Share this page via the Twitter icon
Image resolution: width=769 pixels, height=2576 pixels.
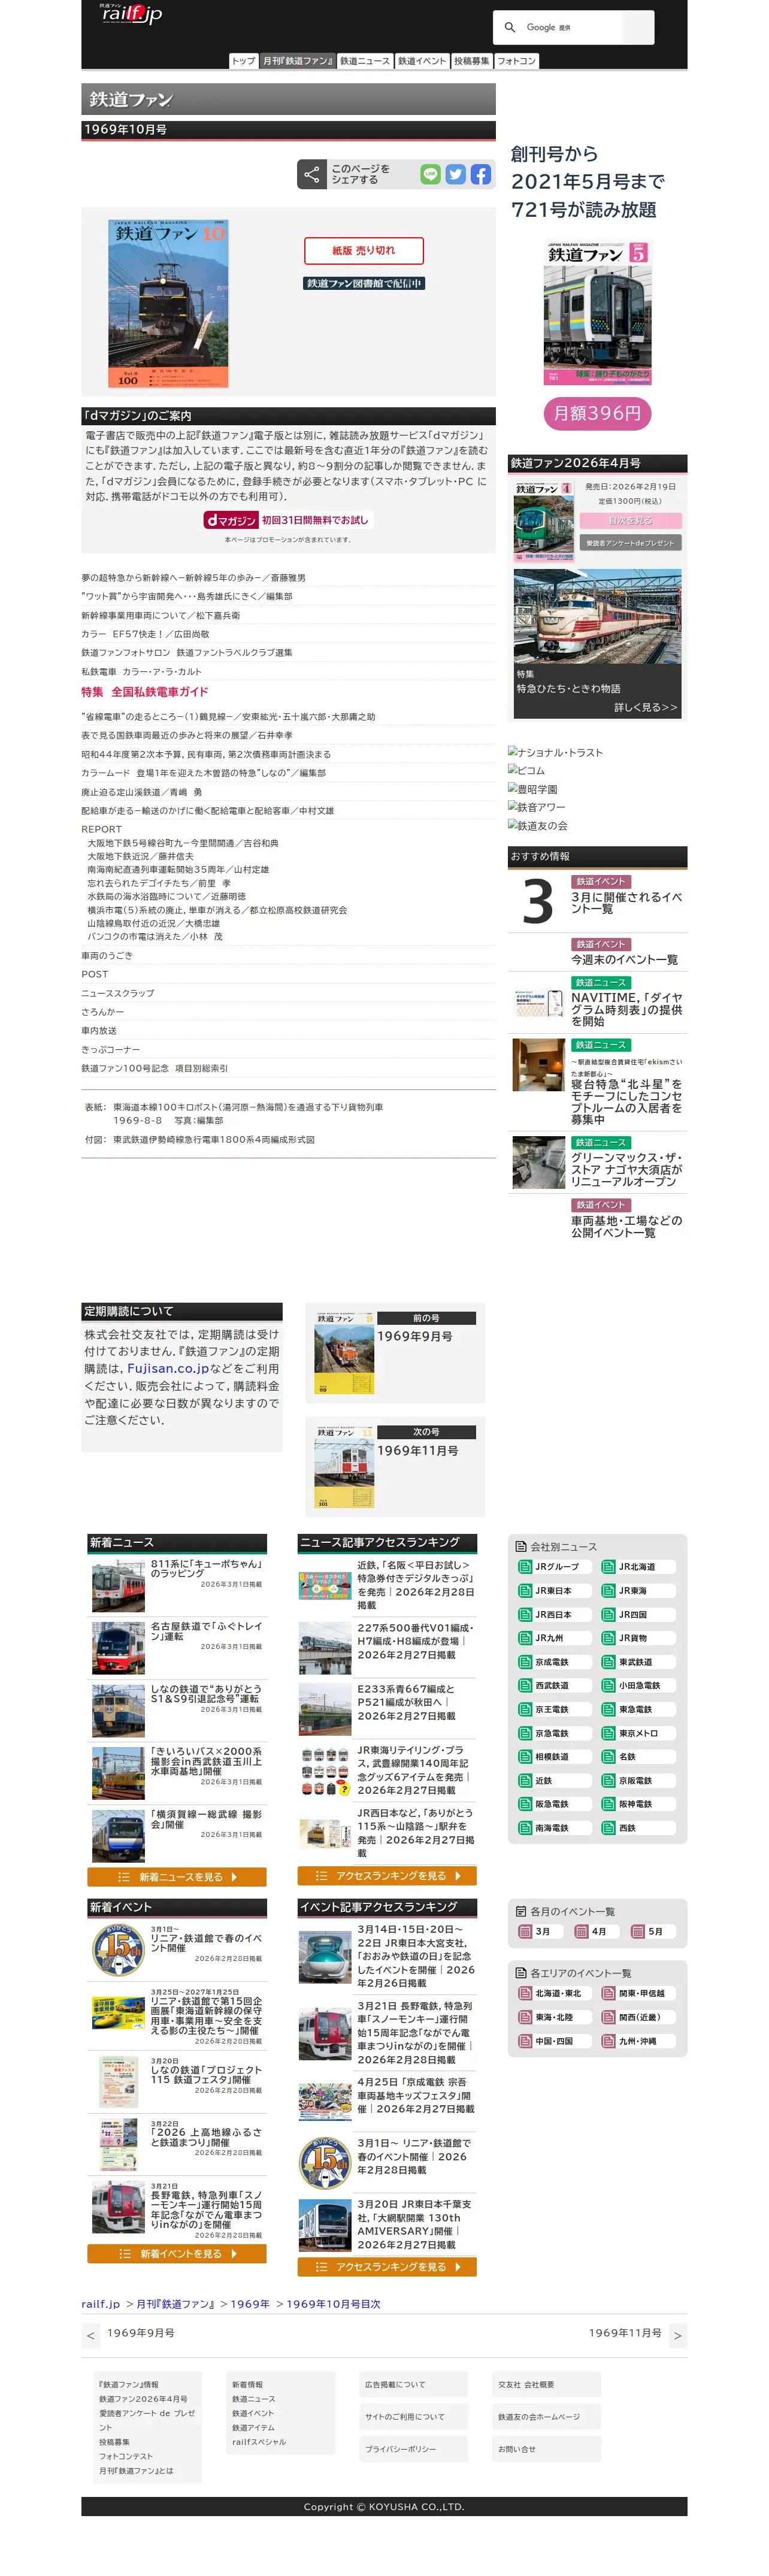click(x=456, y=175)
